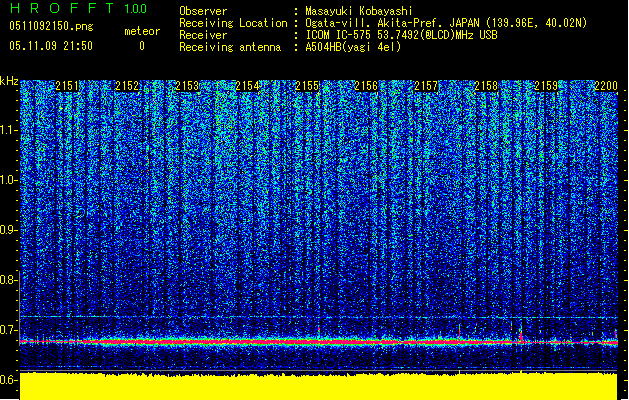
Task: Click the Ogata-vill. Akita-Pref. JAPAN location text
Action: coord(446,23)
